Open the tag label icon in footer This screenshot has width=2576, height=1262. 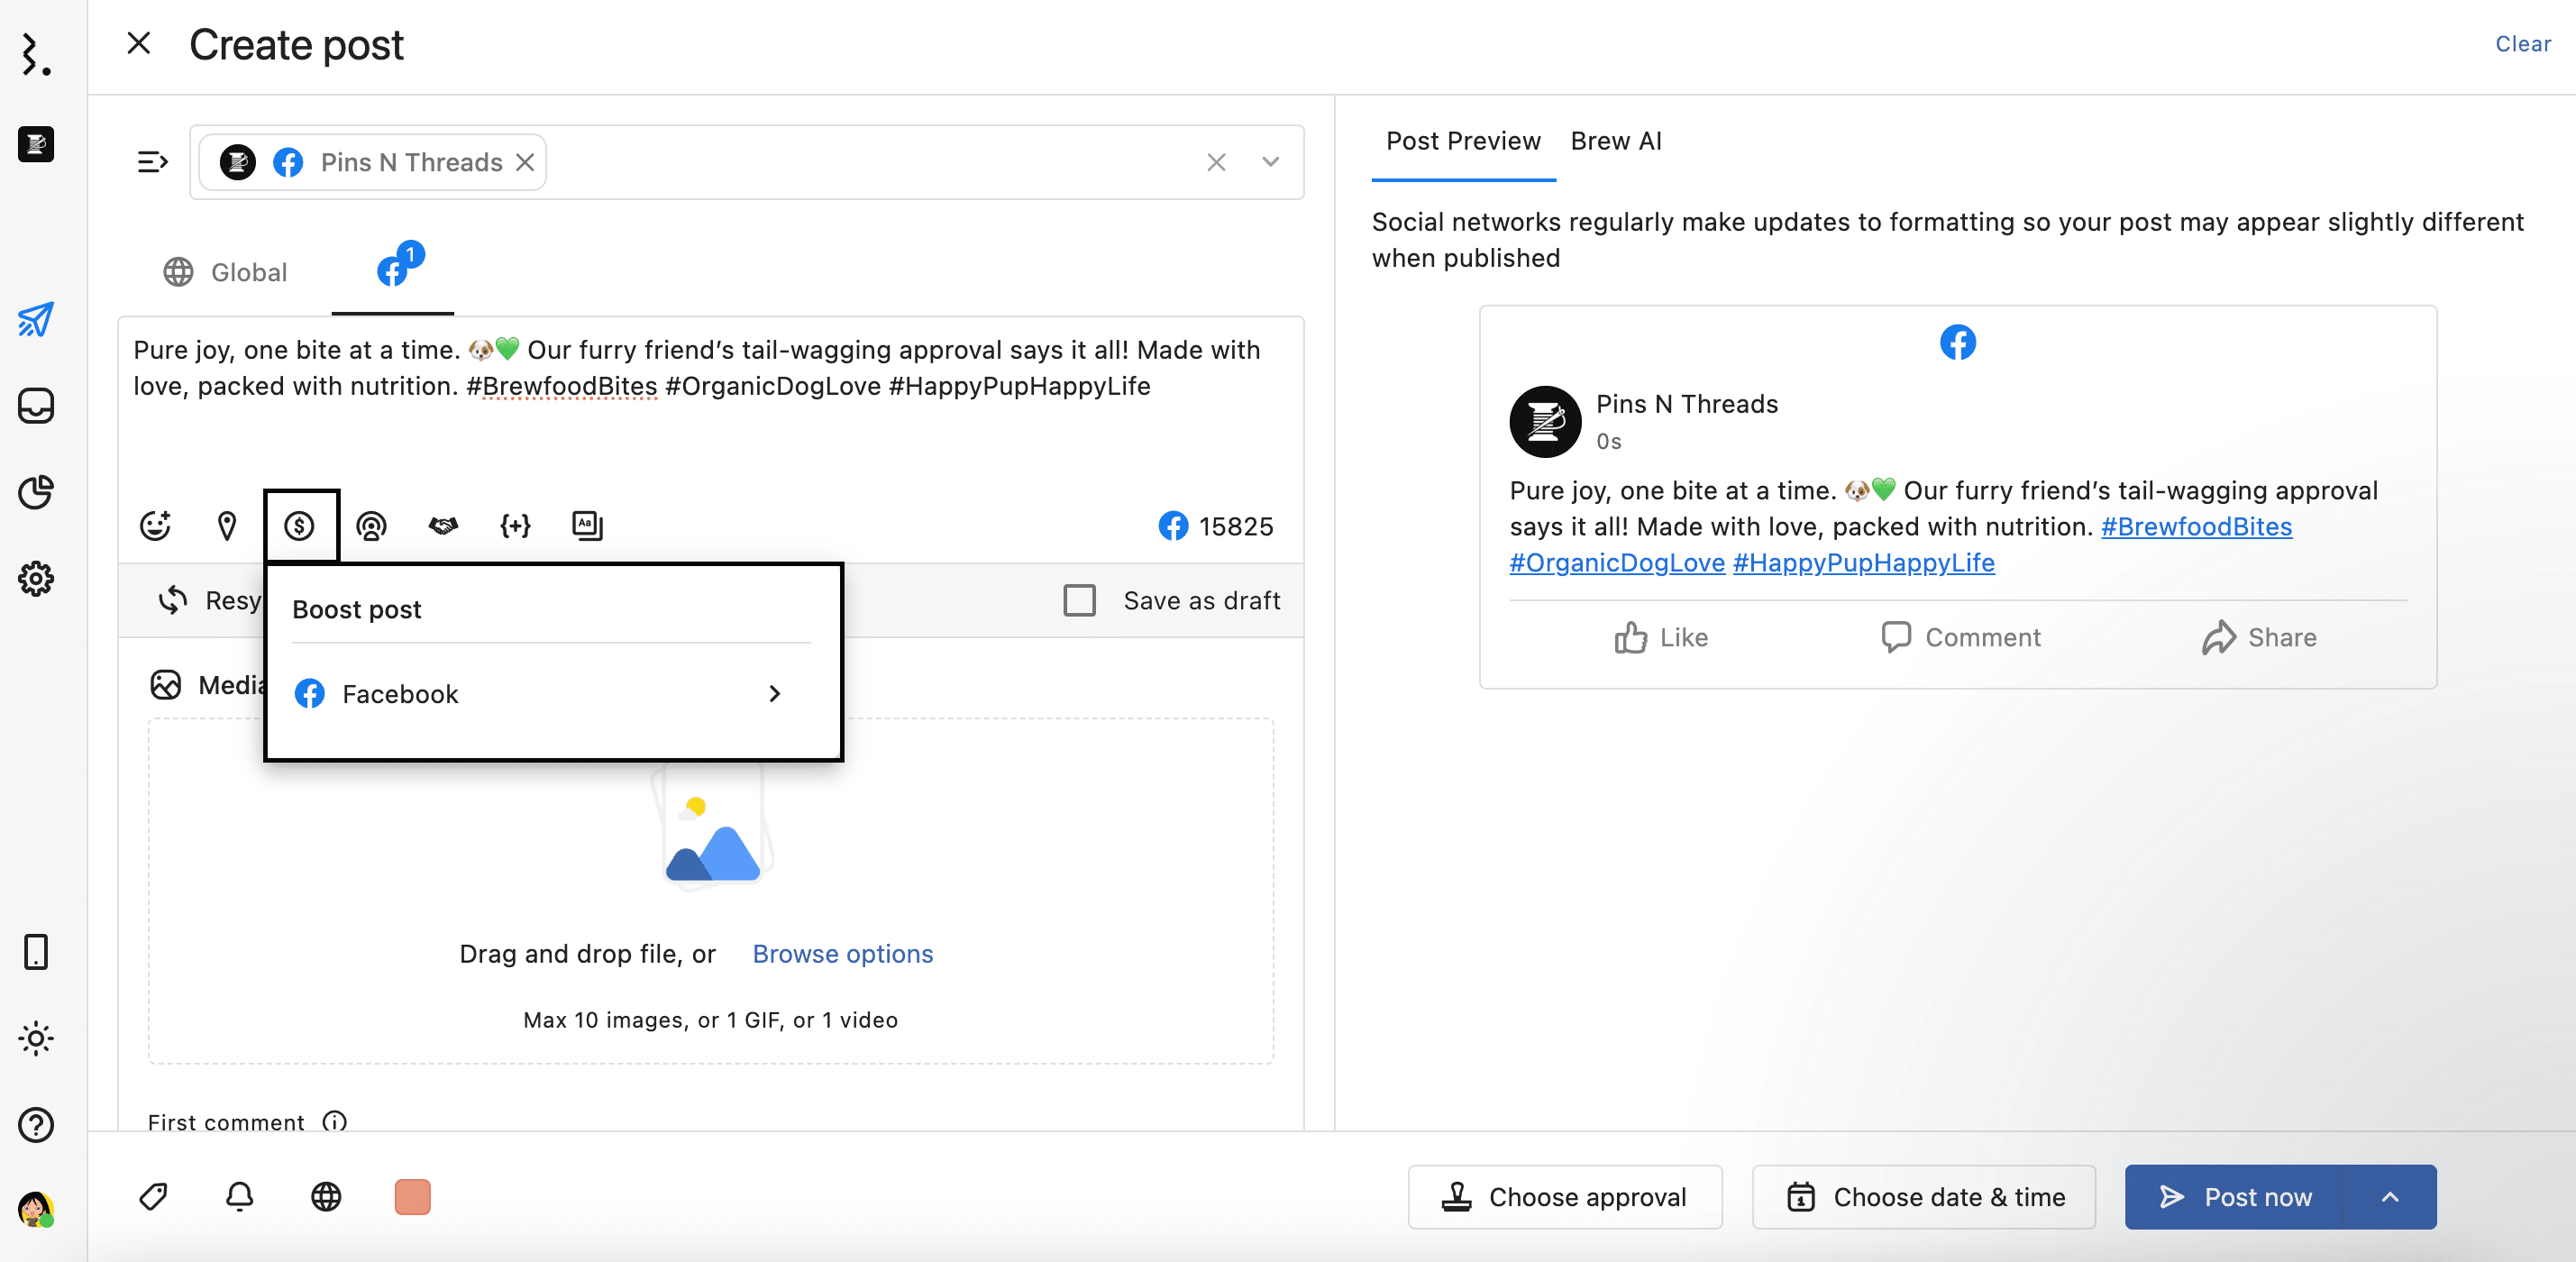[153, 1196]
